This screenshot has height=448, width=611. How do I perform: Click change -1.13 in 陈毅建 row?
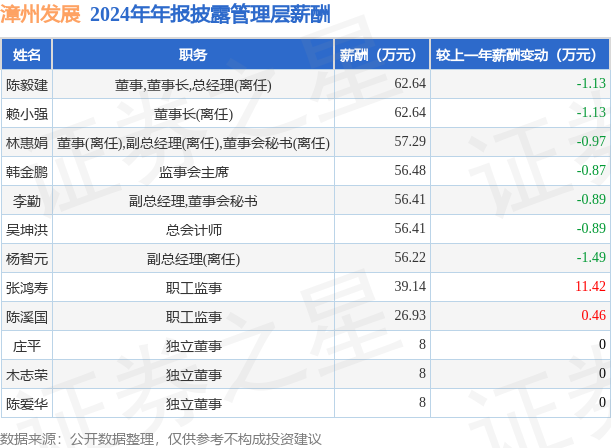(x=591, y=83)
